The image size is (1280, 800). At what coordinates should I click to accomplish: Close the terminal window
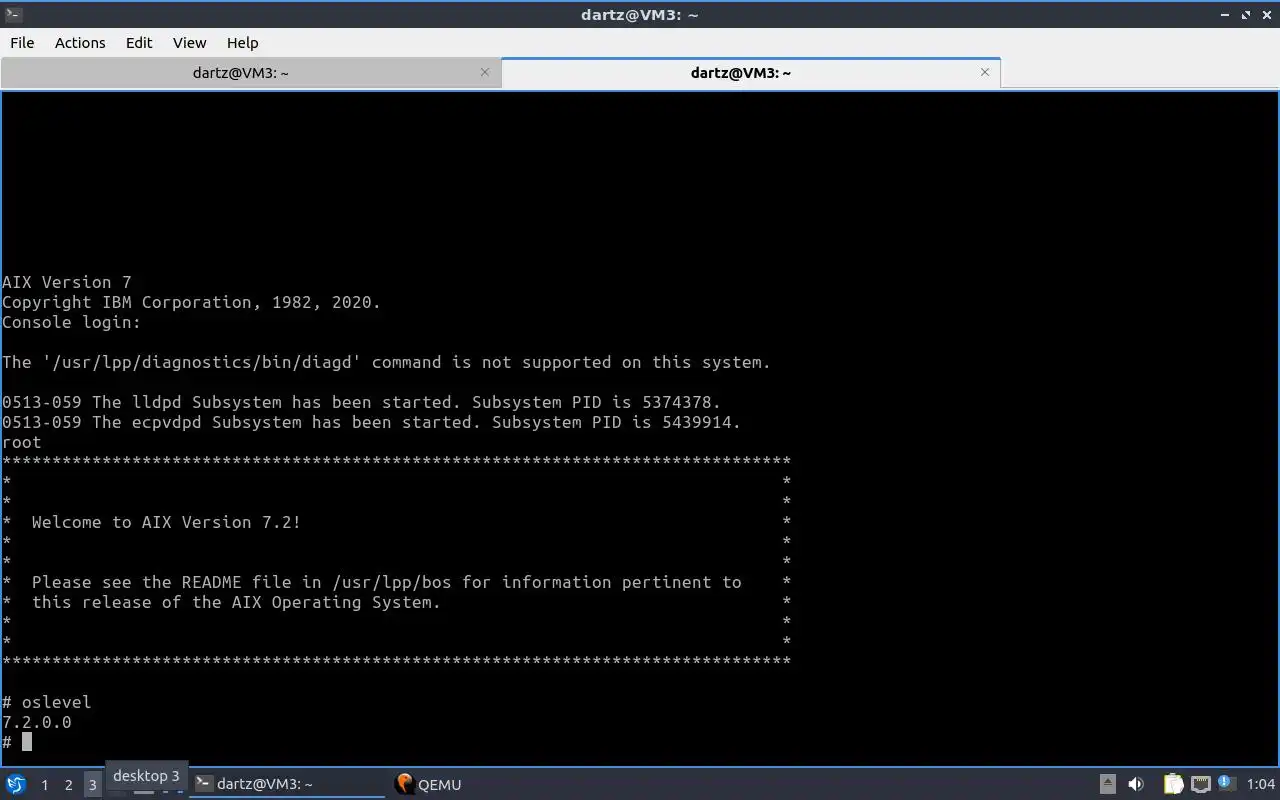click(x=1267, y=15)
